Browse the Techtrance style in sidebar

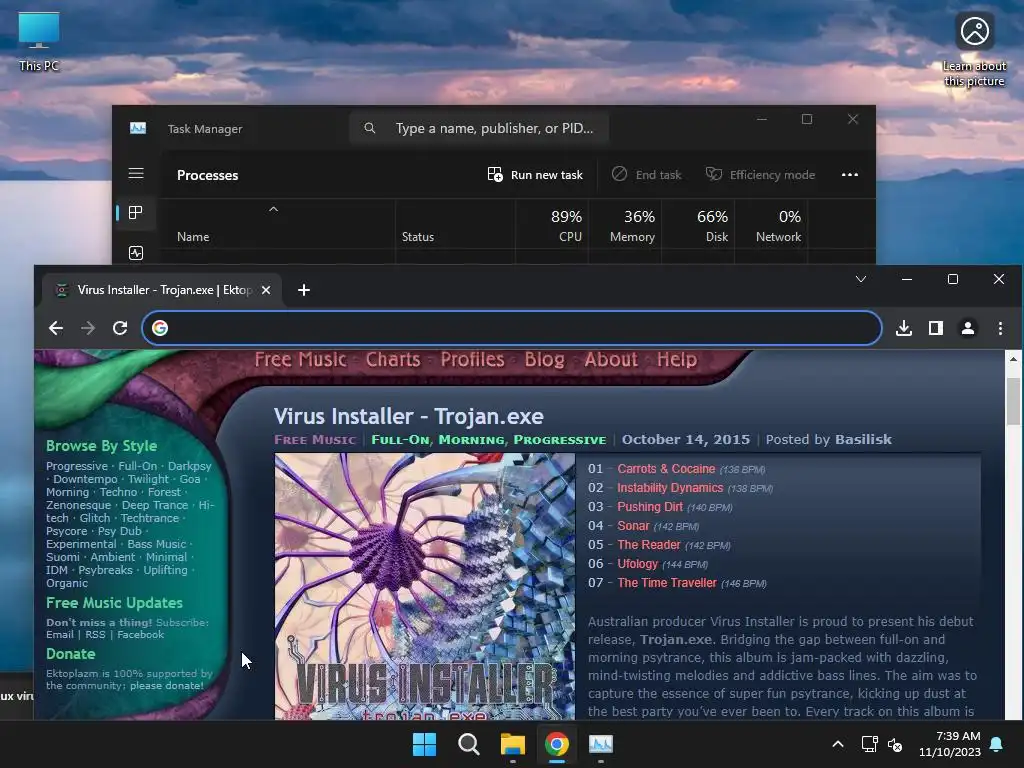(x=150, y=518)
